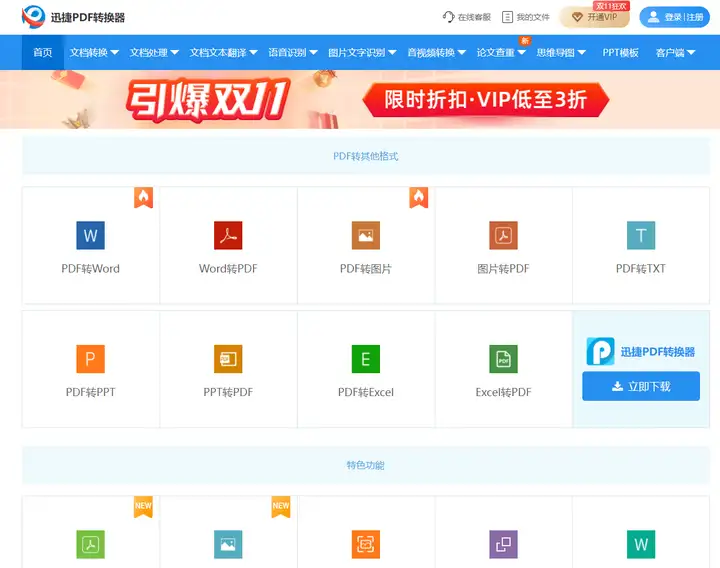720x568 pixels.
Task: Click the user avatar icon in login button
Action: point(653,17)
